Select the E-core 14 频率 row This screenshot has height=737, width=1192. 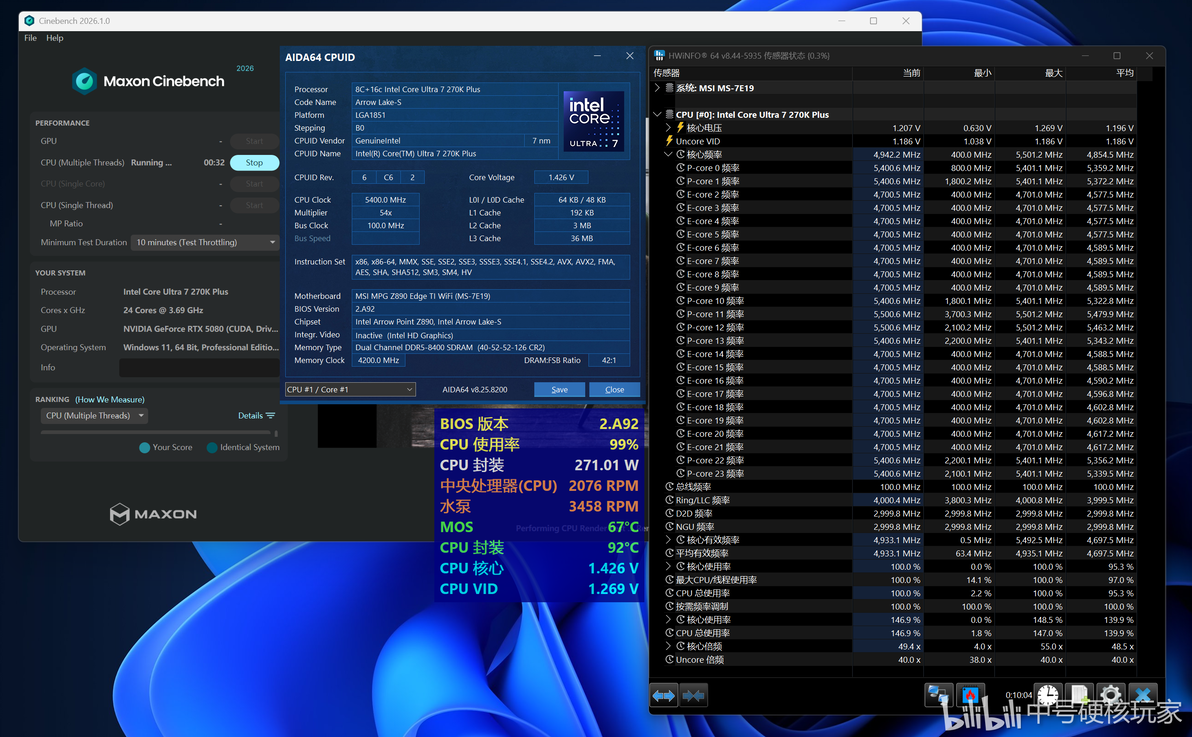pyautogui.click(x=893, y=354)
